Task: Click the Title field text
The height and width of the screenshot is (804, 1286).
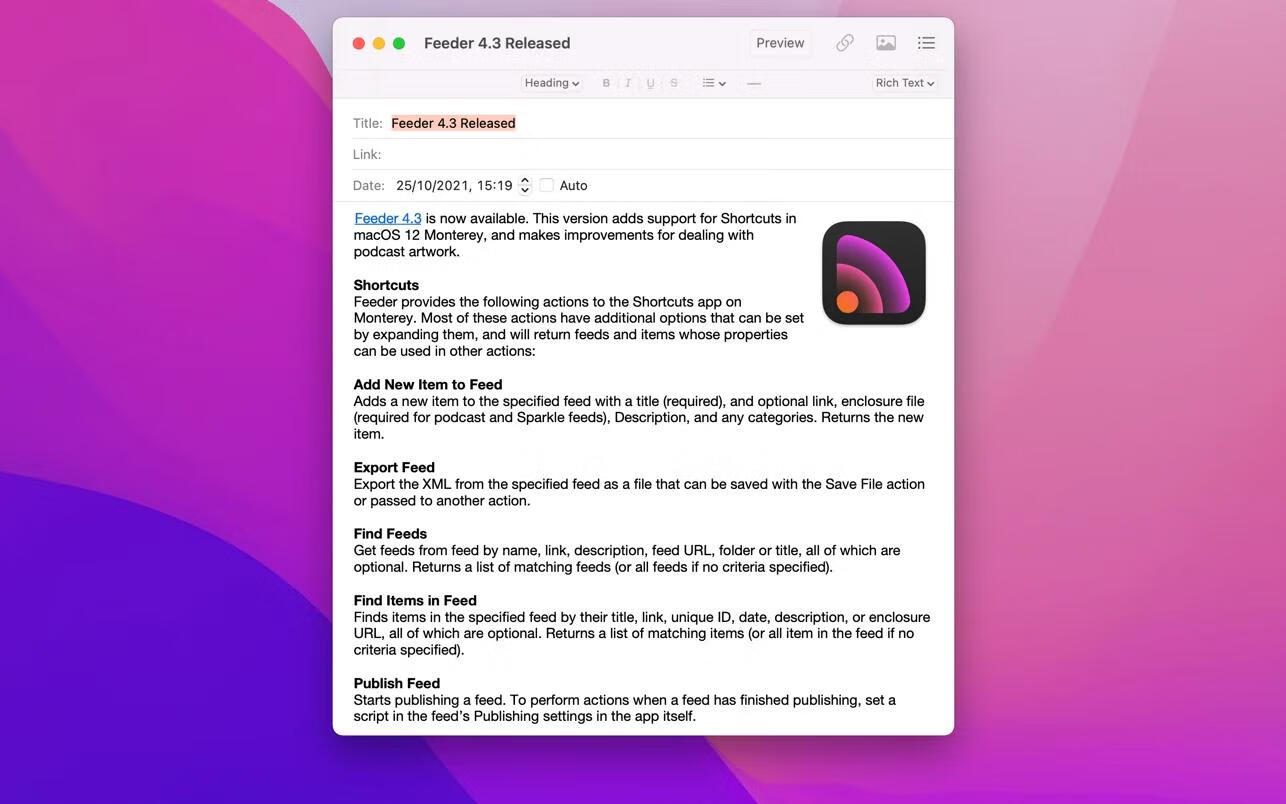Action: point(453,123)
